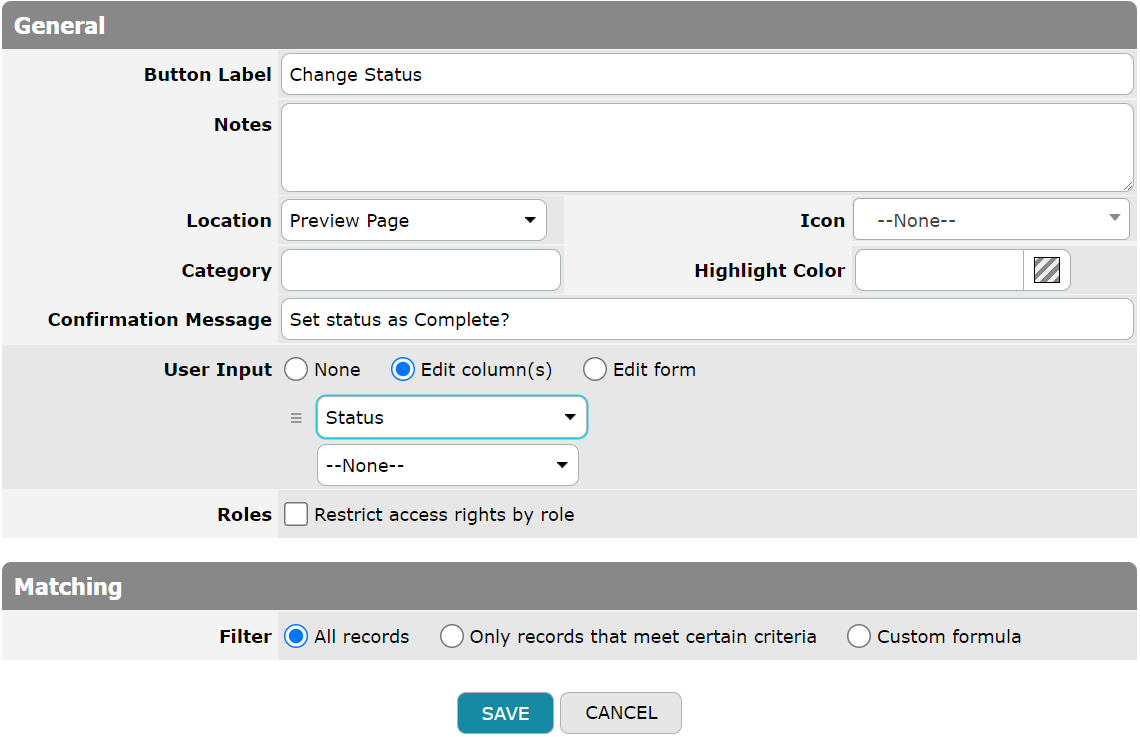Open the Location dropdown
This screenshot has width=1140, height=737.
tap(413, 221)
